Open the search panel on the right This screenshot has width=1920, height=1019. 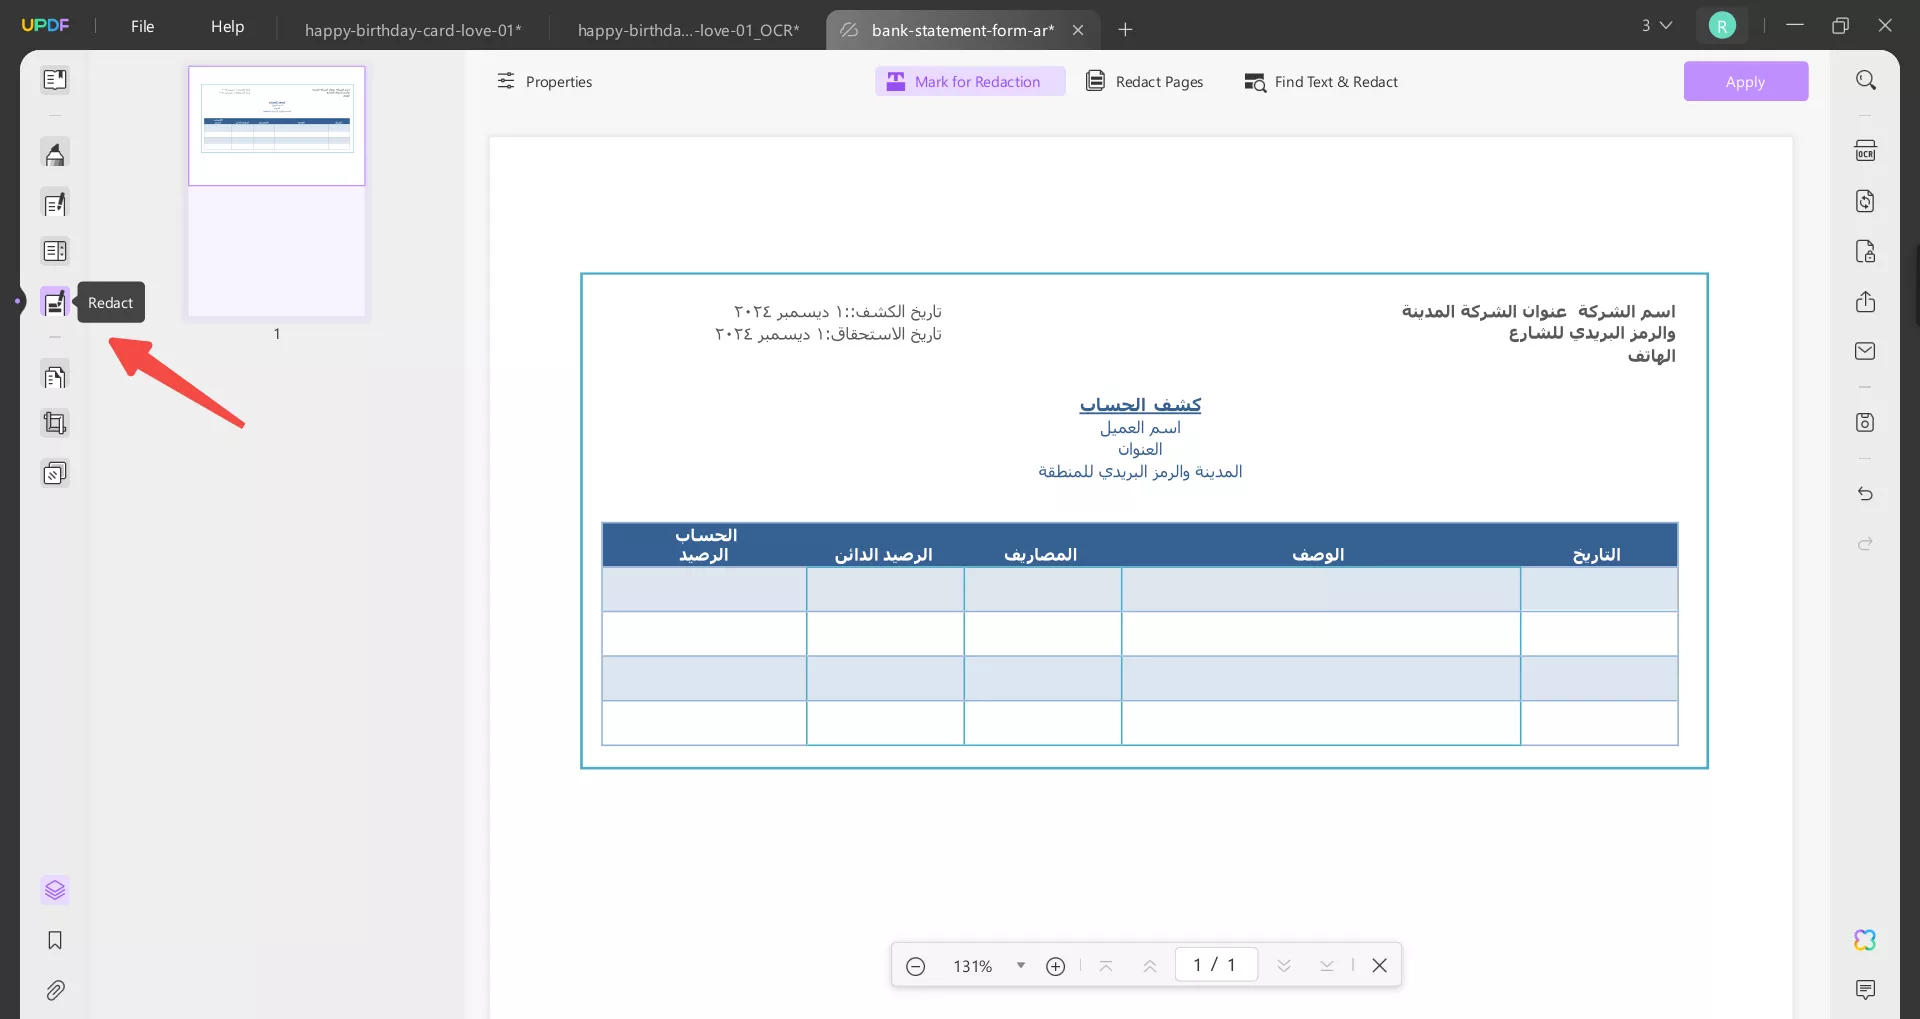[1866, 80]
